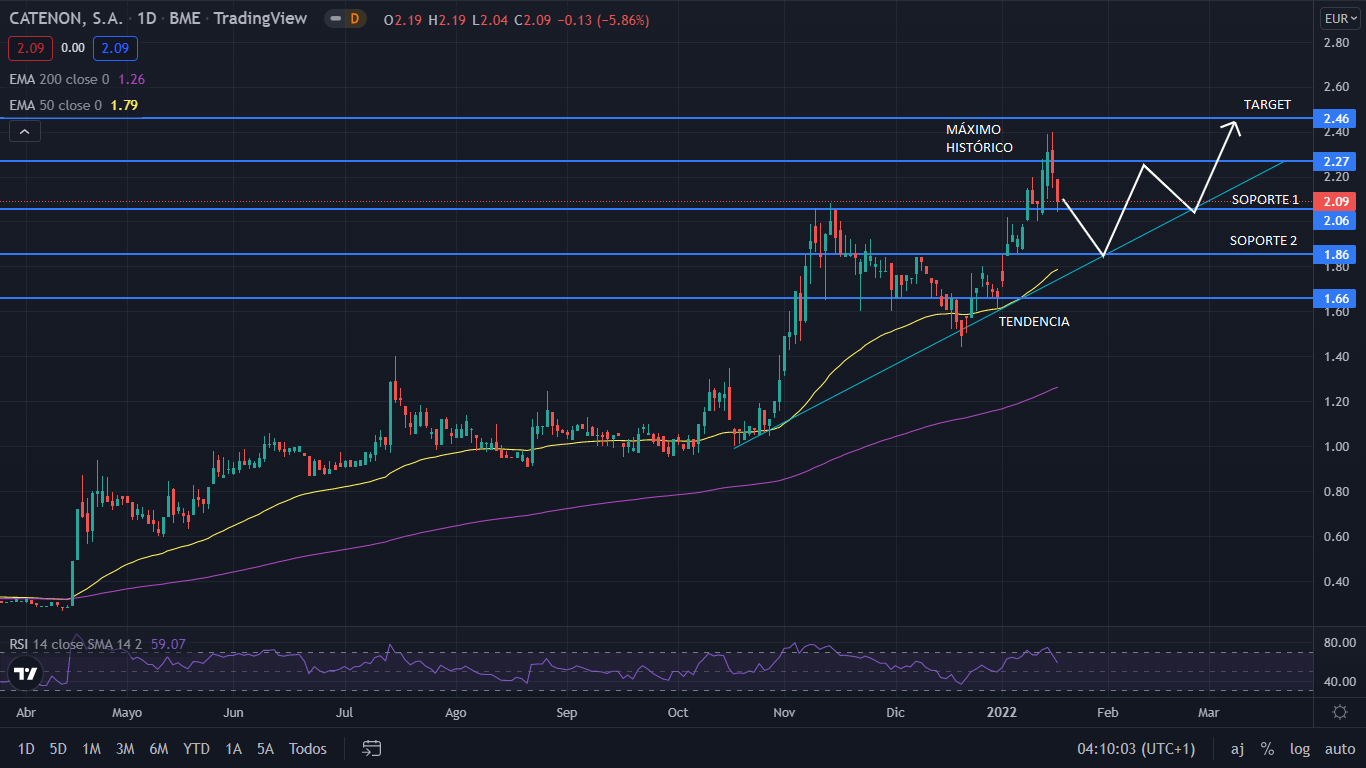Select the YTD time range

point(197,748)
